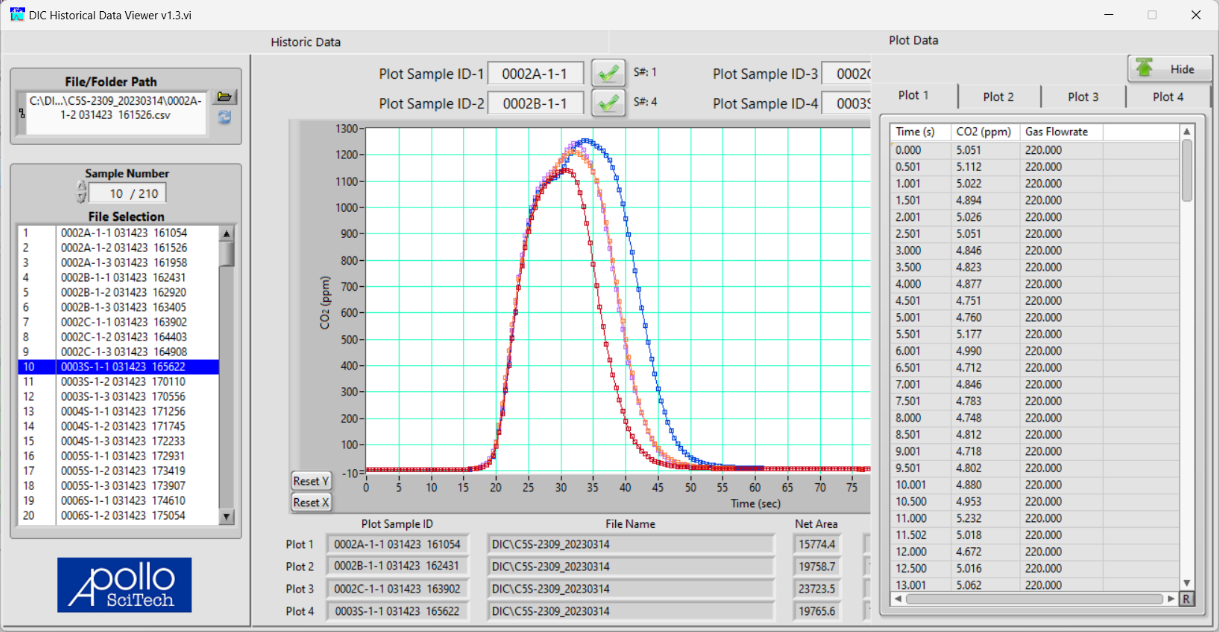Click the Sample Number field showing 10 / 210
1219x632 pixels.
[x=128, y=194]
